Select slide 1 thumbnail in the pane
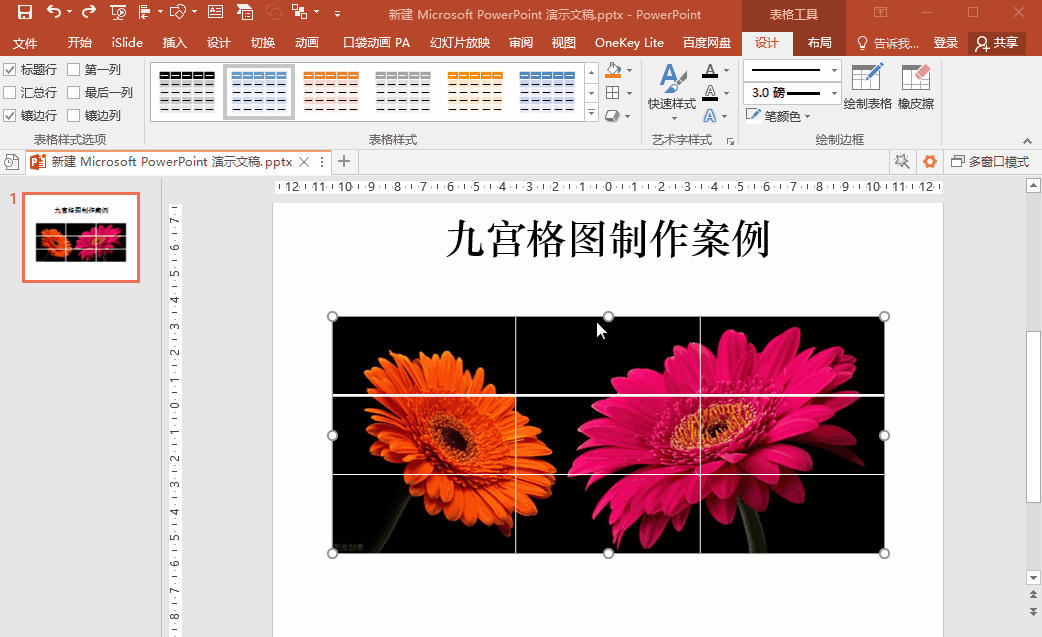This screenshot has width=1042, height=637. tap(81, 237)
